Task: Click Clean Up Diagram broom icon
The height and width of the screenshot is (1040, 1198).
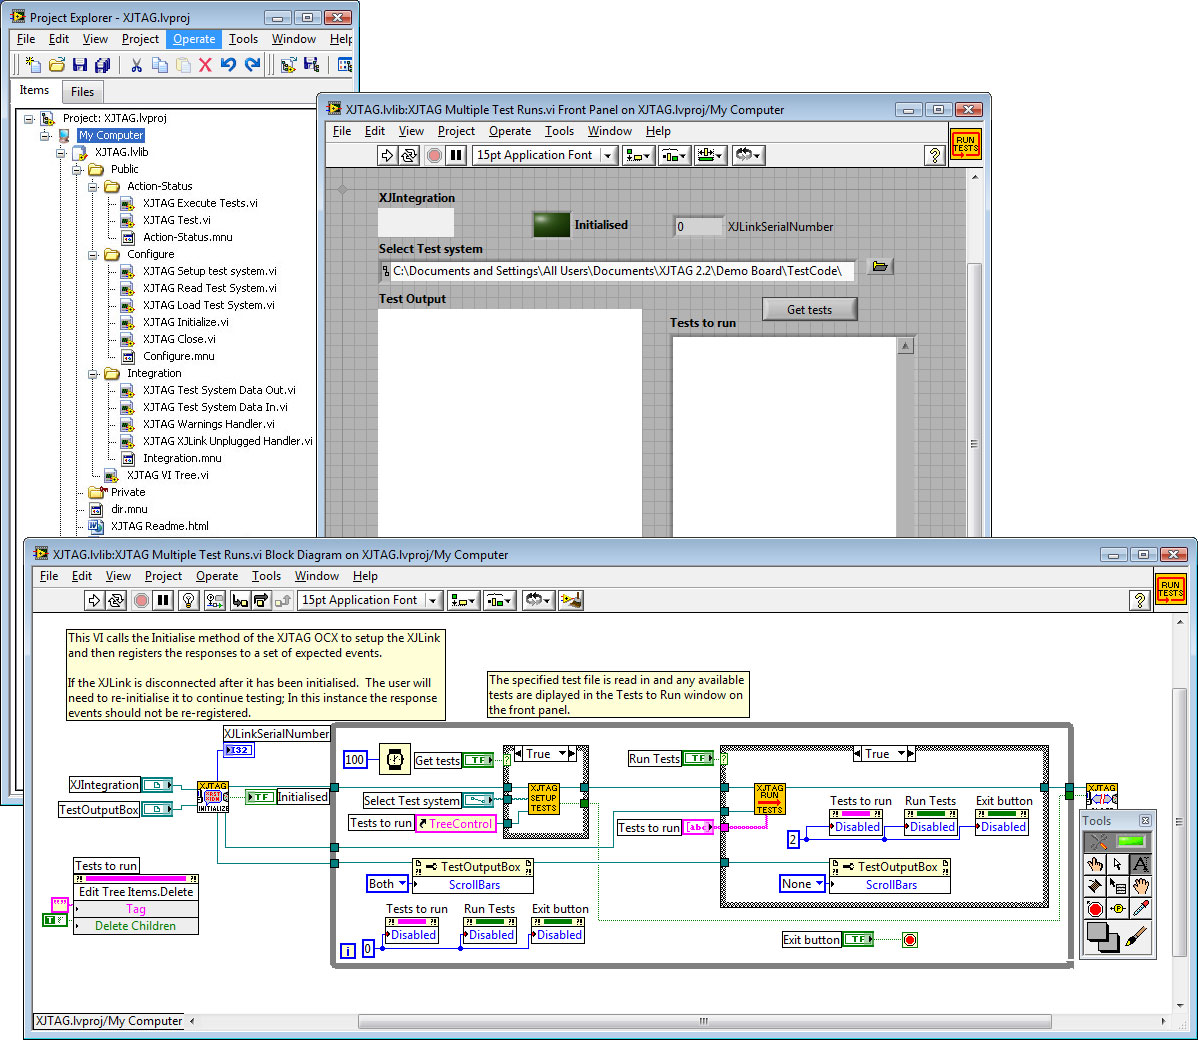Action: 571,601
